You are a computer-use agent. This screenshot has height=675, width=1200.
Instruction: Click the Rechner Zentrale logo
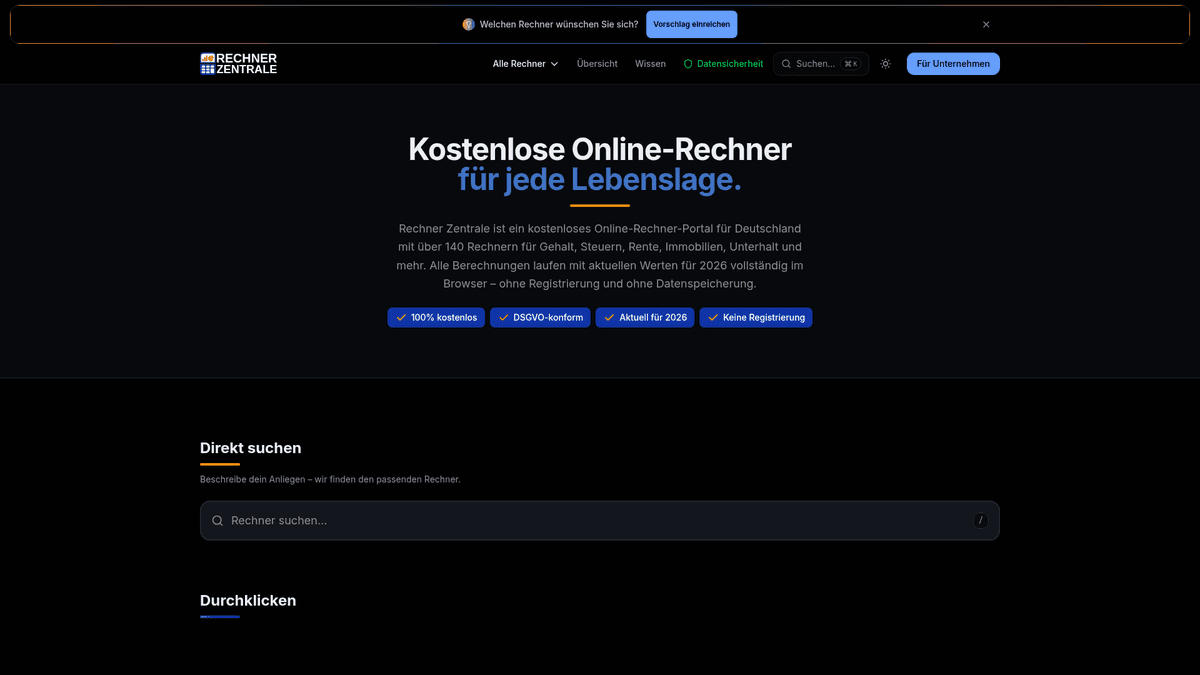[x=238, y=64]
